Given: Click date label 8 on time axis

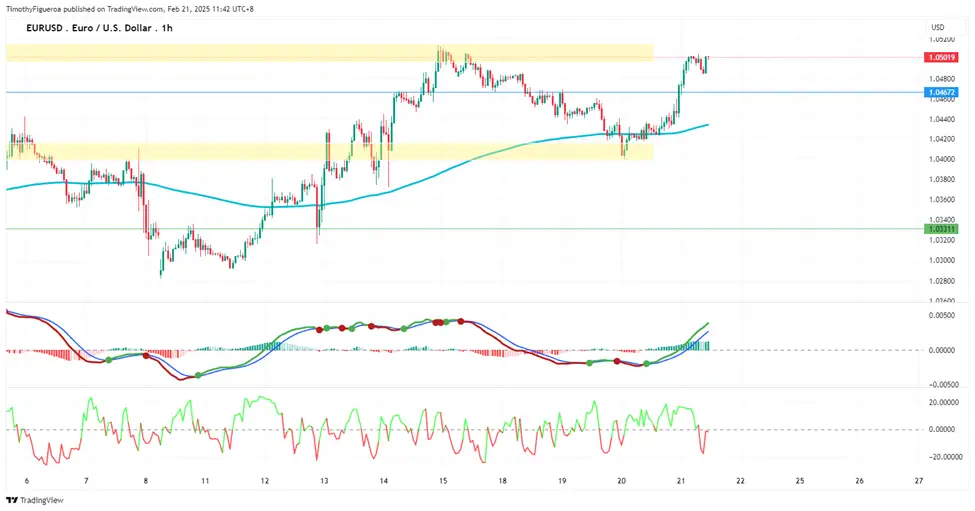Looking at the screenshot, I should coord(146,481).
